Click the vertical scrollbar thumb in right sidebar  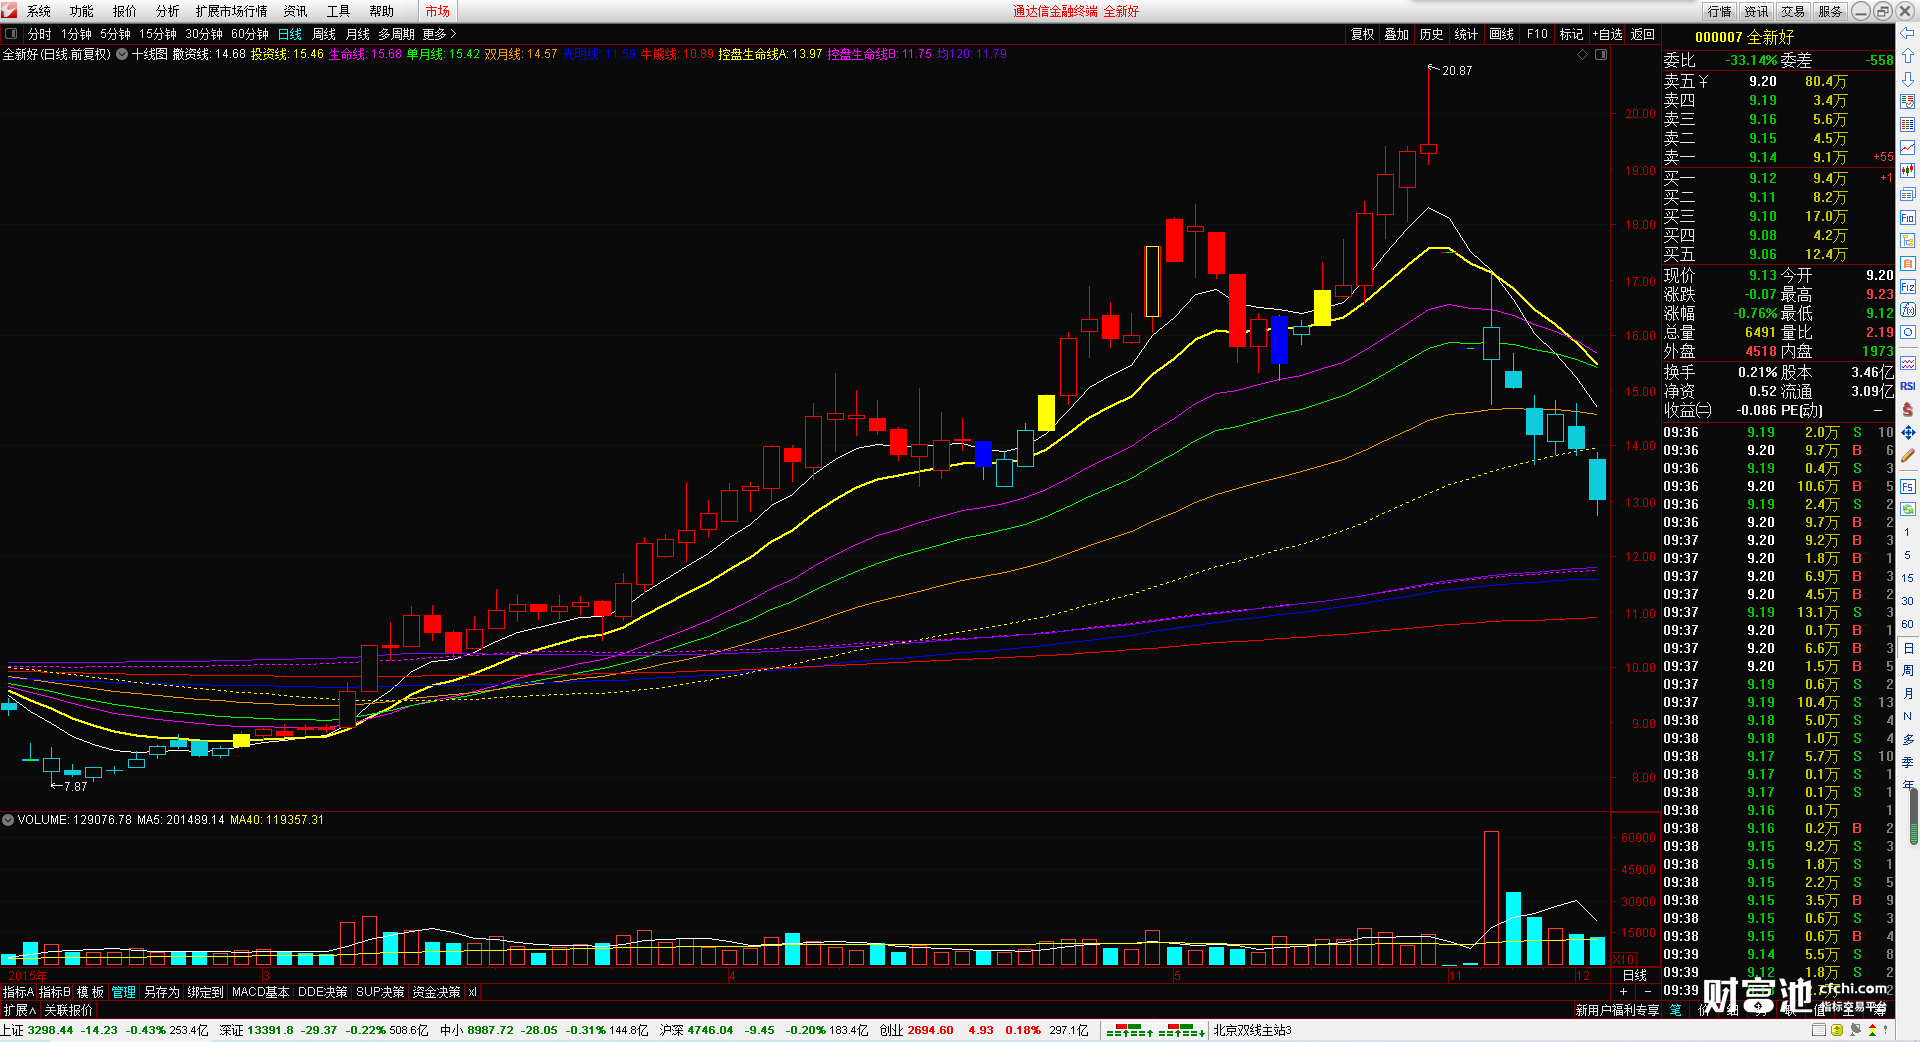coord(1914,817)
